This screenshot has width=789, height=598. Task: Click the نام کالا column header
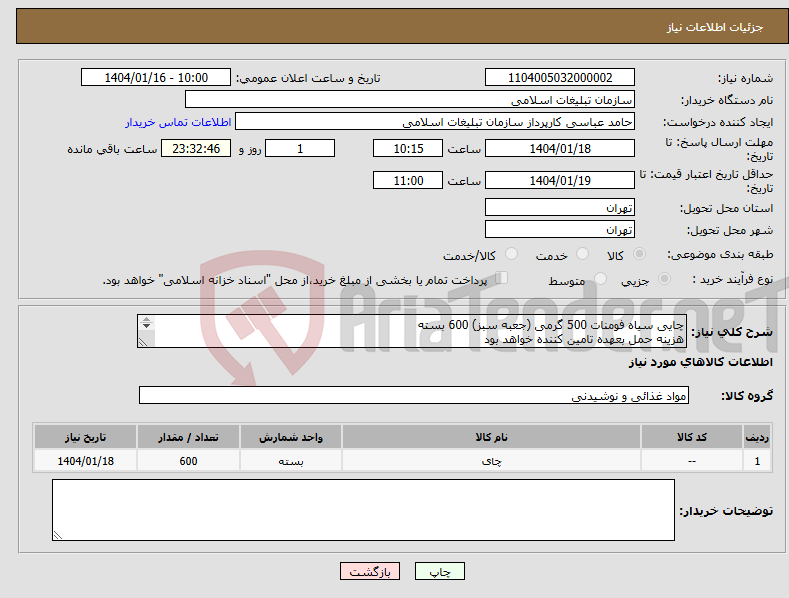point(492,437)
